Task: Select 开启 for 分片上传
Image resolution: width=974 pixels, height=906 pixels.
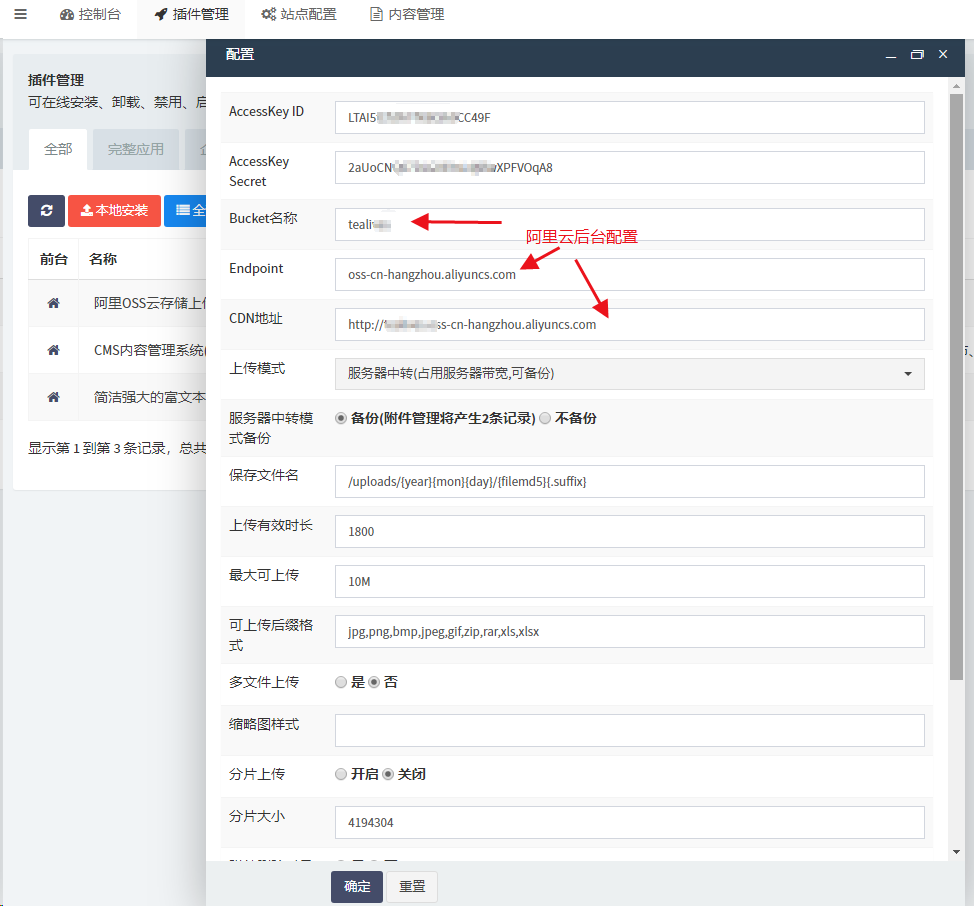Action: [x=340, y=774]
